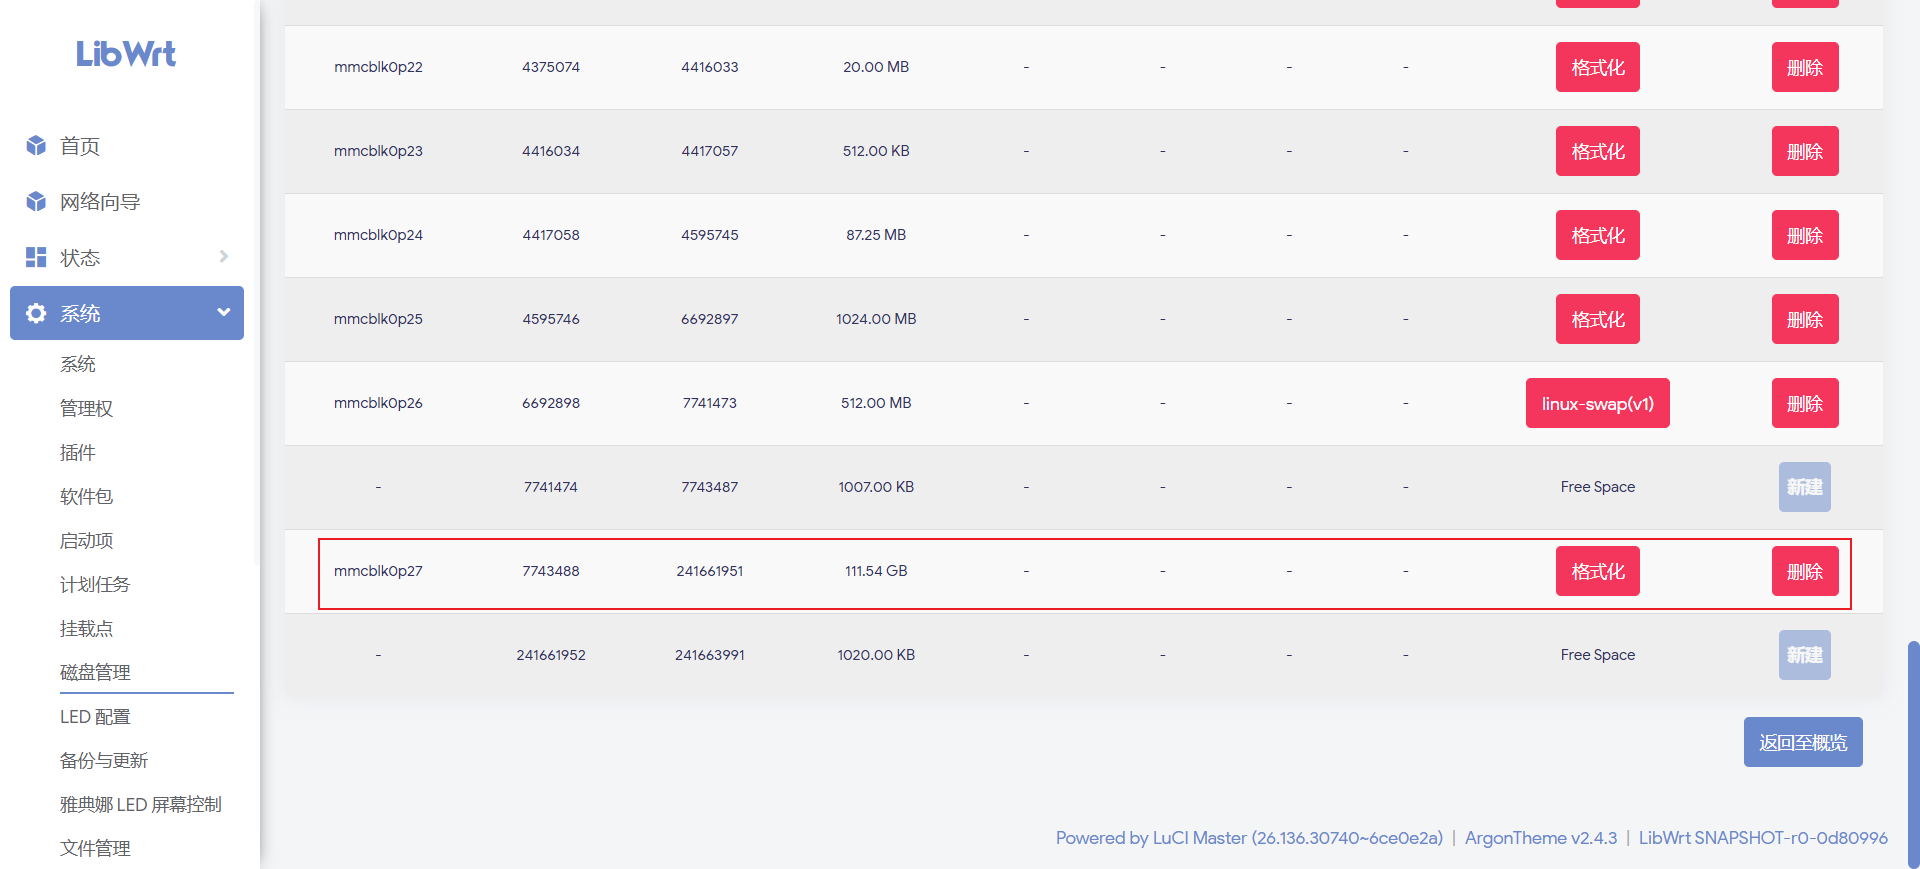Open 文件管理 page
The width and height of the screenshot is (1920, 869).
pos(95,848)
